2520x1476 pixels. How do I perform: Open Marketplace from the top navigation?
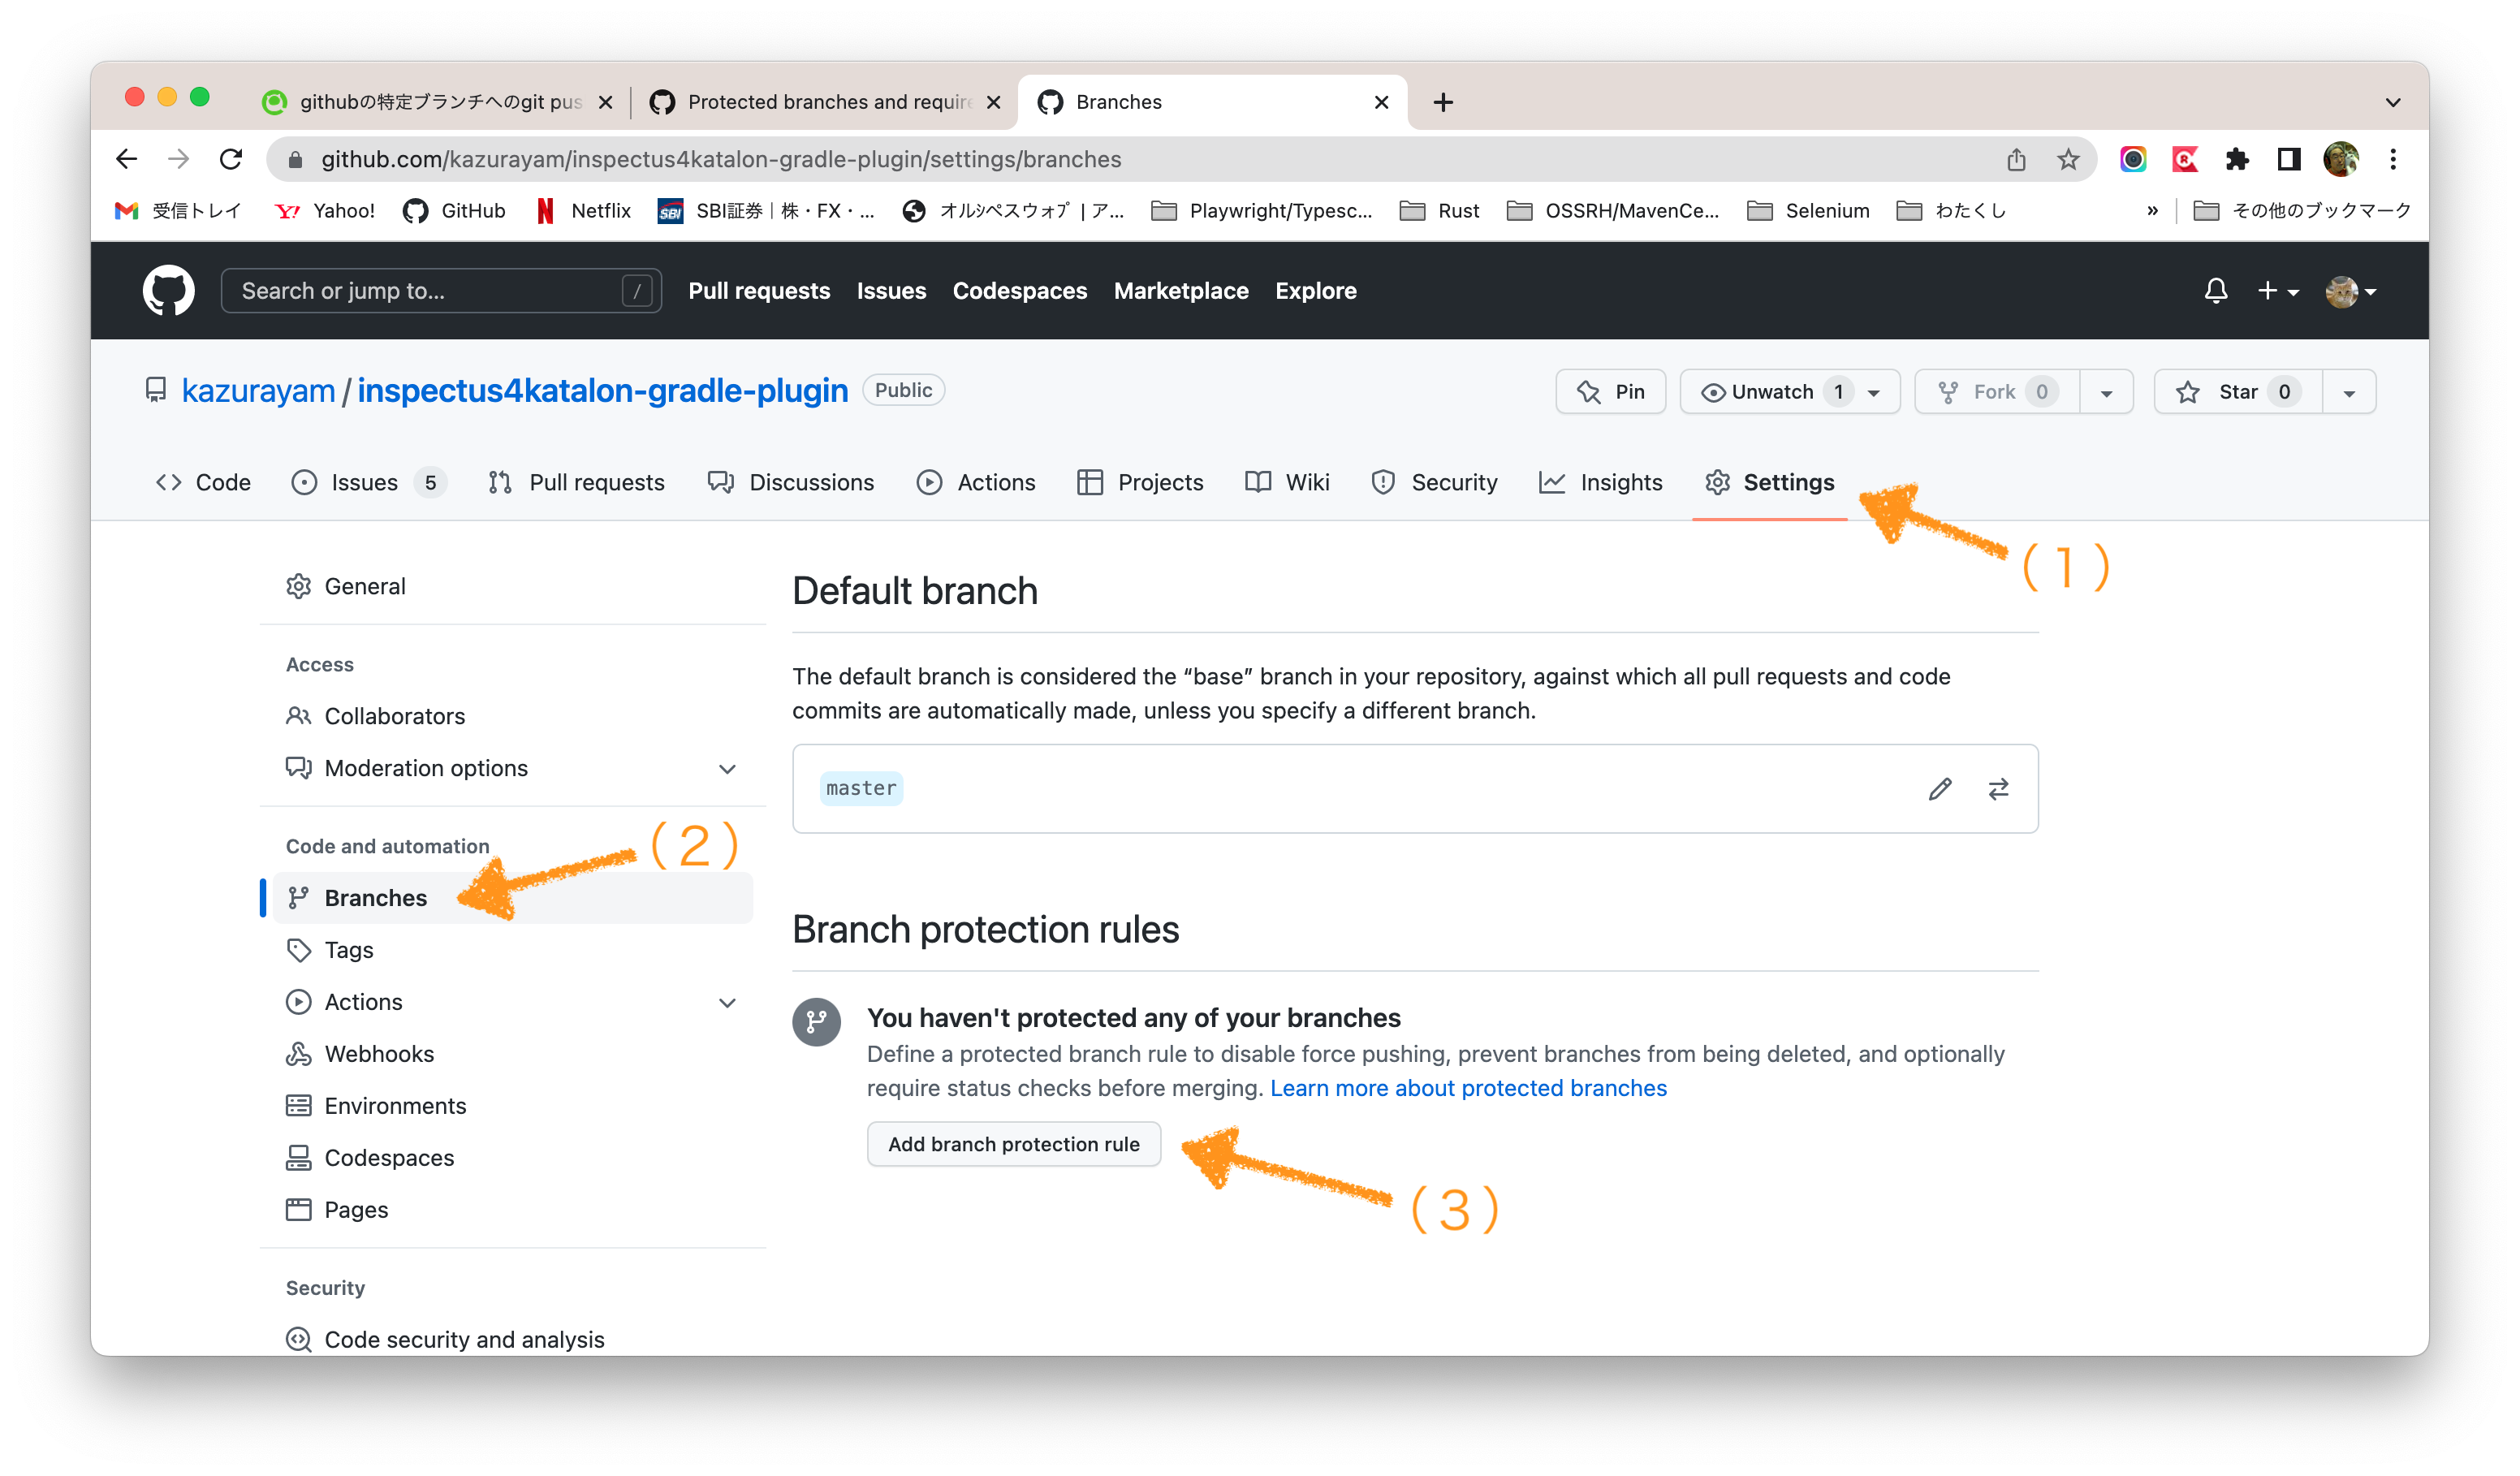(1181, 290)
